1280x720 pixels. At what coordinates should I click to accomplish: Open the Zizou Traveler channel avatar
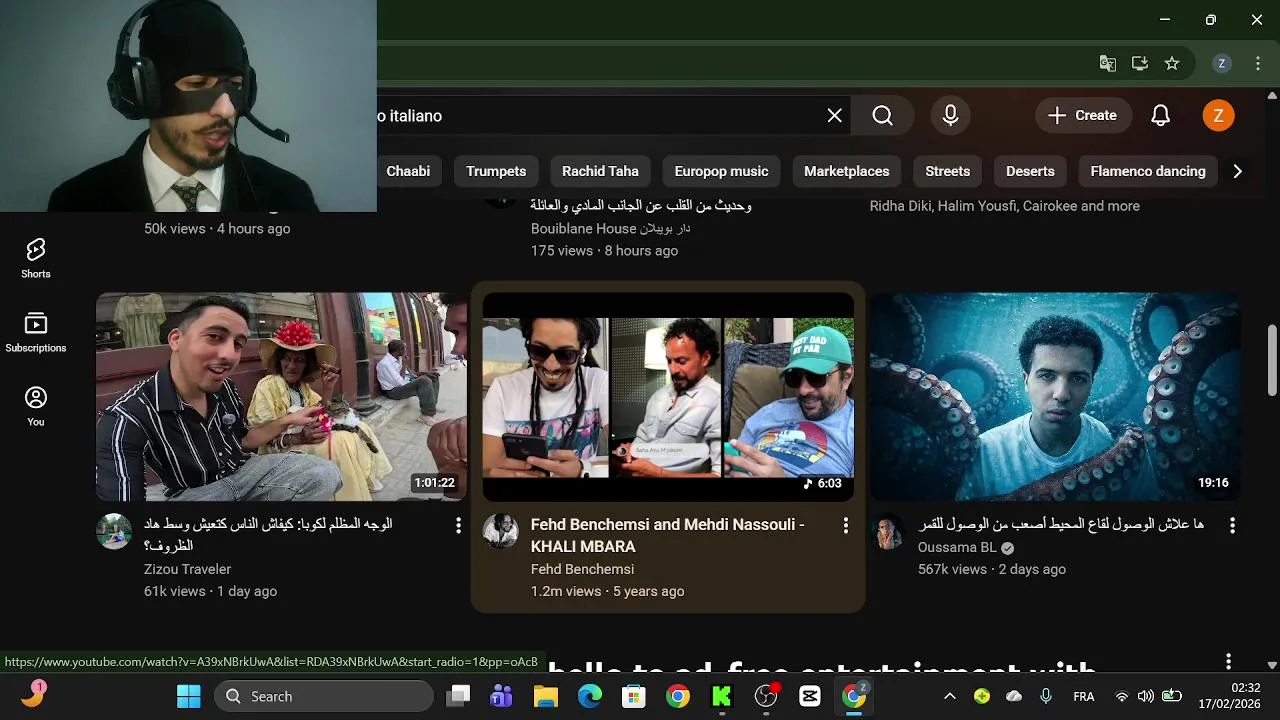(114, 531)
